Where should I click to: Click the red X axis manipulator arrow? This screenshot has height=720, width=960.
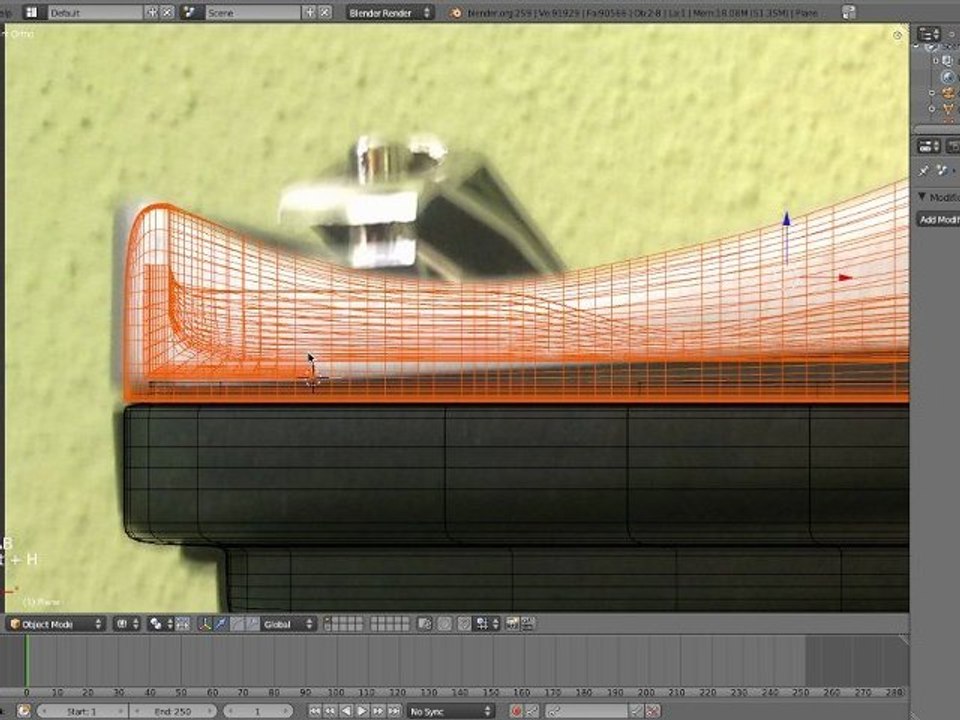coord(846,277)
